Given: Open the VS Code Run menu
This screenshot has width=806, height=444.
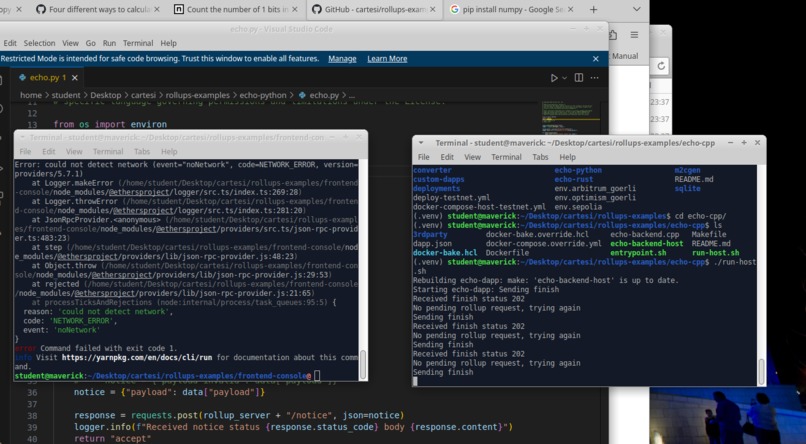Looking at the screenshot, I should point(109,43).
